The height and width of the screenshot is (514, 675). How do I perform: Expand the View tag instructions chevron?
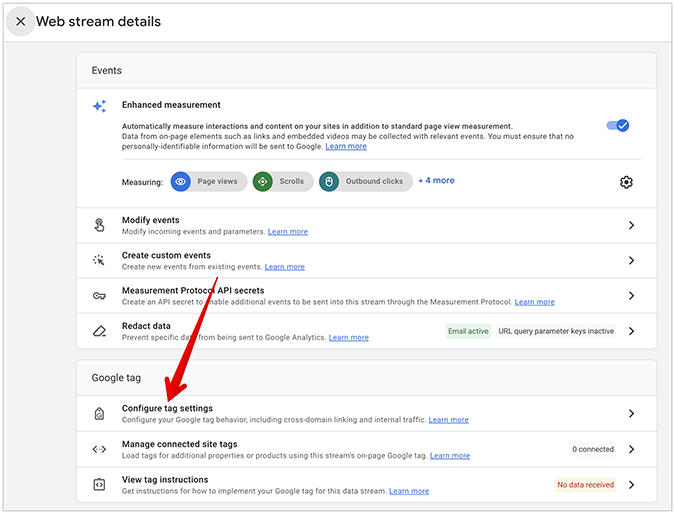click(x=631, y=485)
